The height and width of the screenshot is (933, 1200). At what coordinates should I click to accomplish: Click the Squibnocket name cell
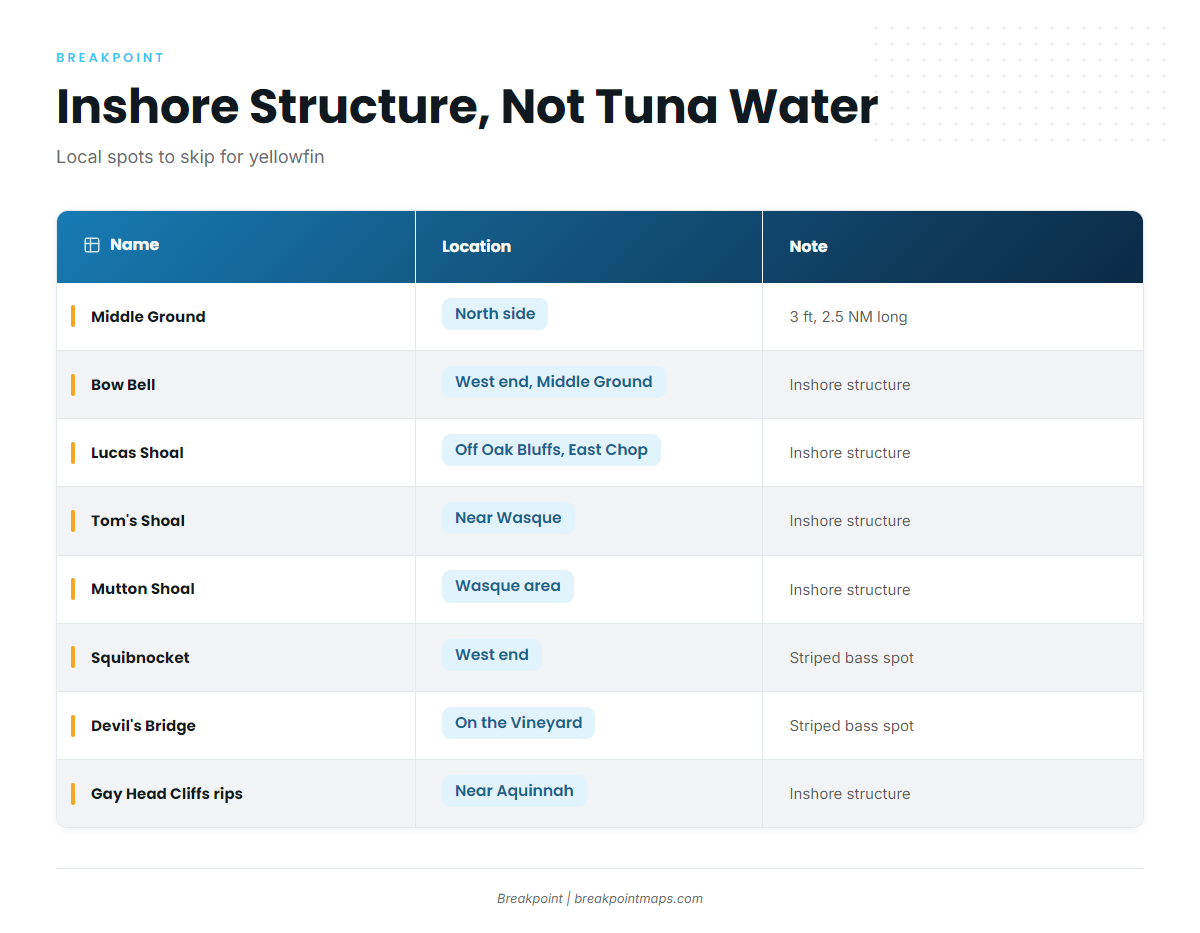click(236, 658)
